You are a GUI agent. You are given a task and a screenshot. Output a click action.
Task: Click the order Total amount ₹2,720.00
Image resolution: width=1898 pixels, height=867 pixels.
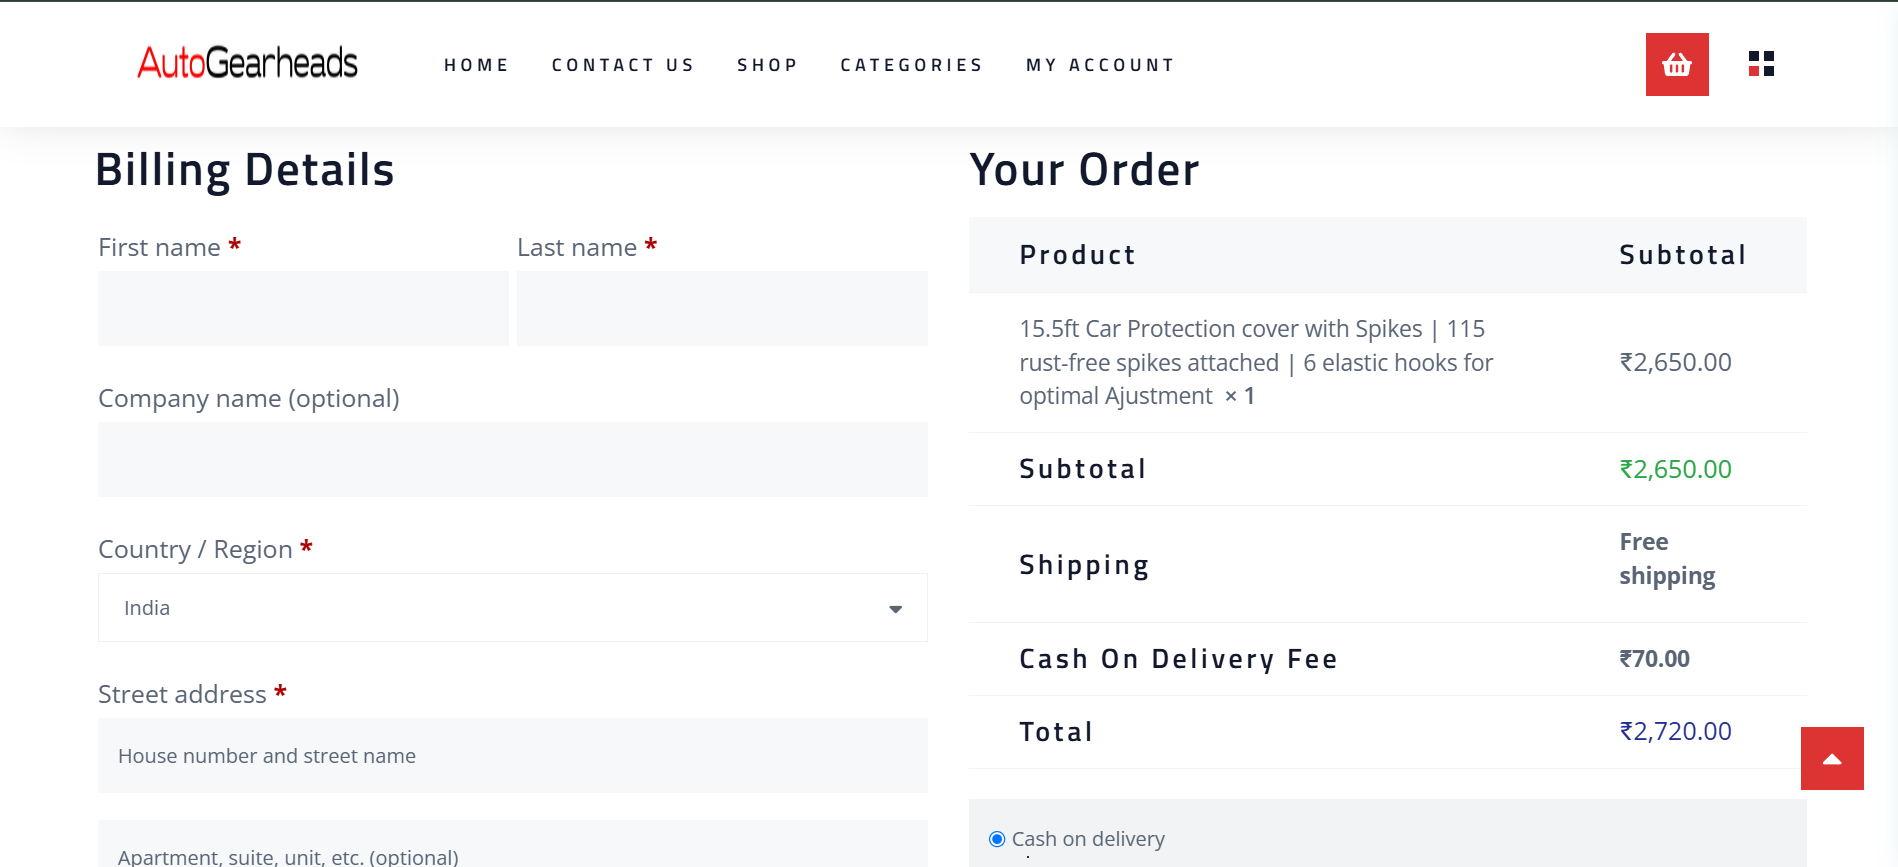(x=1675, y=732)
